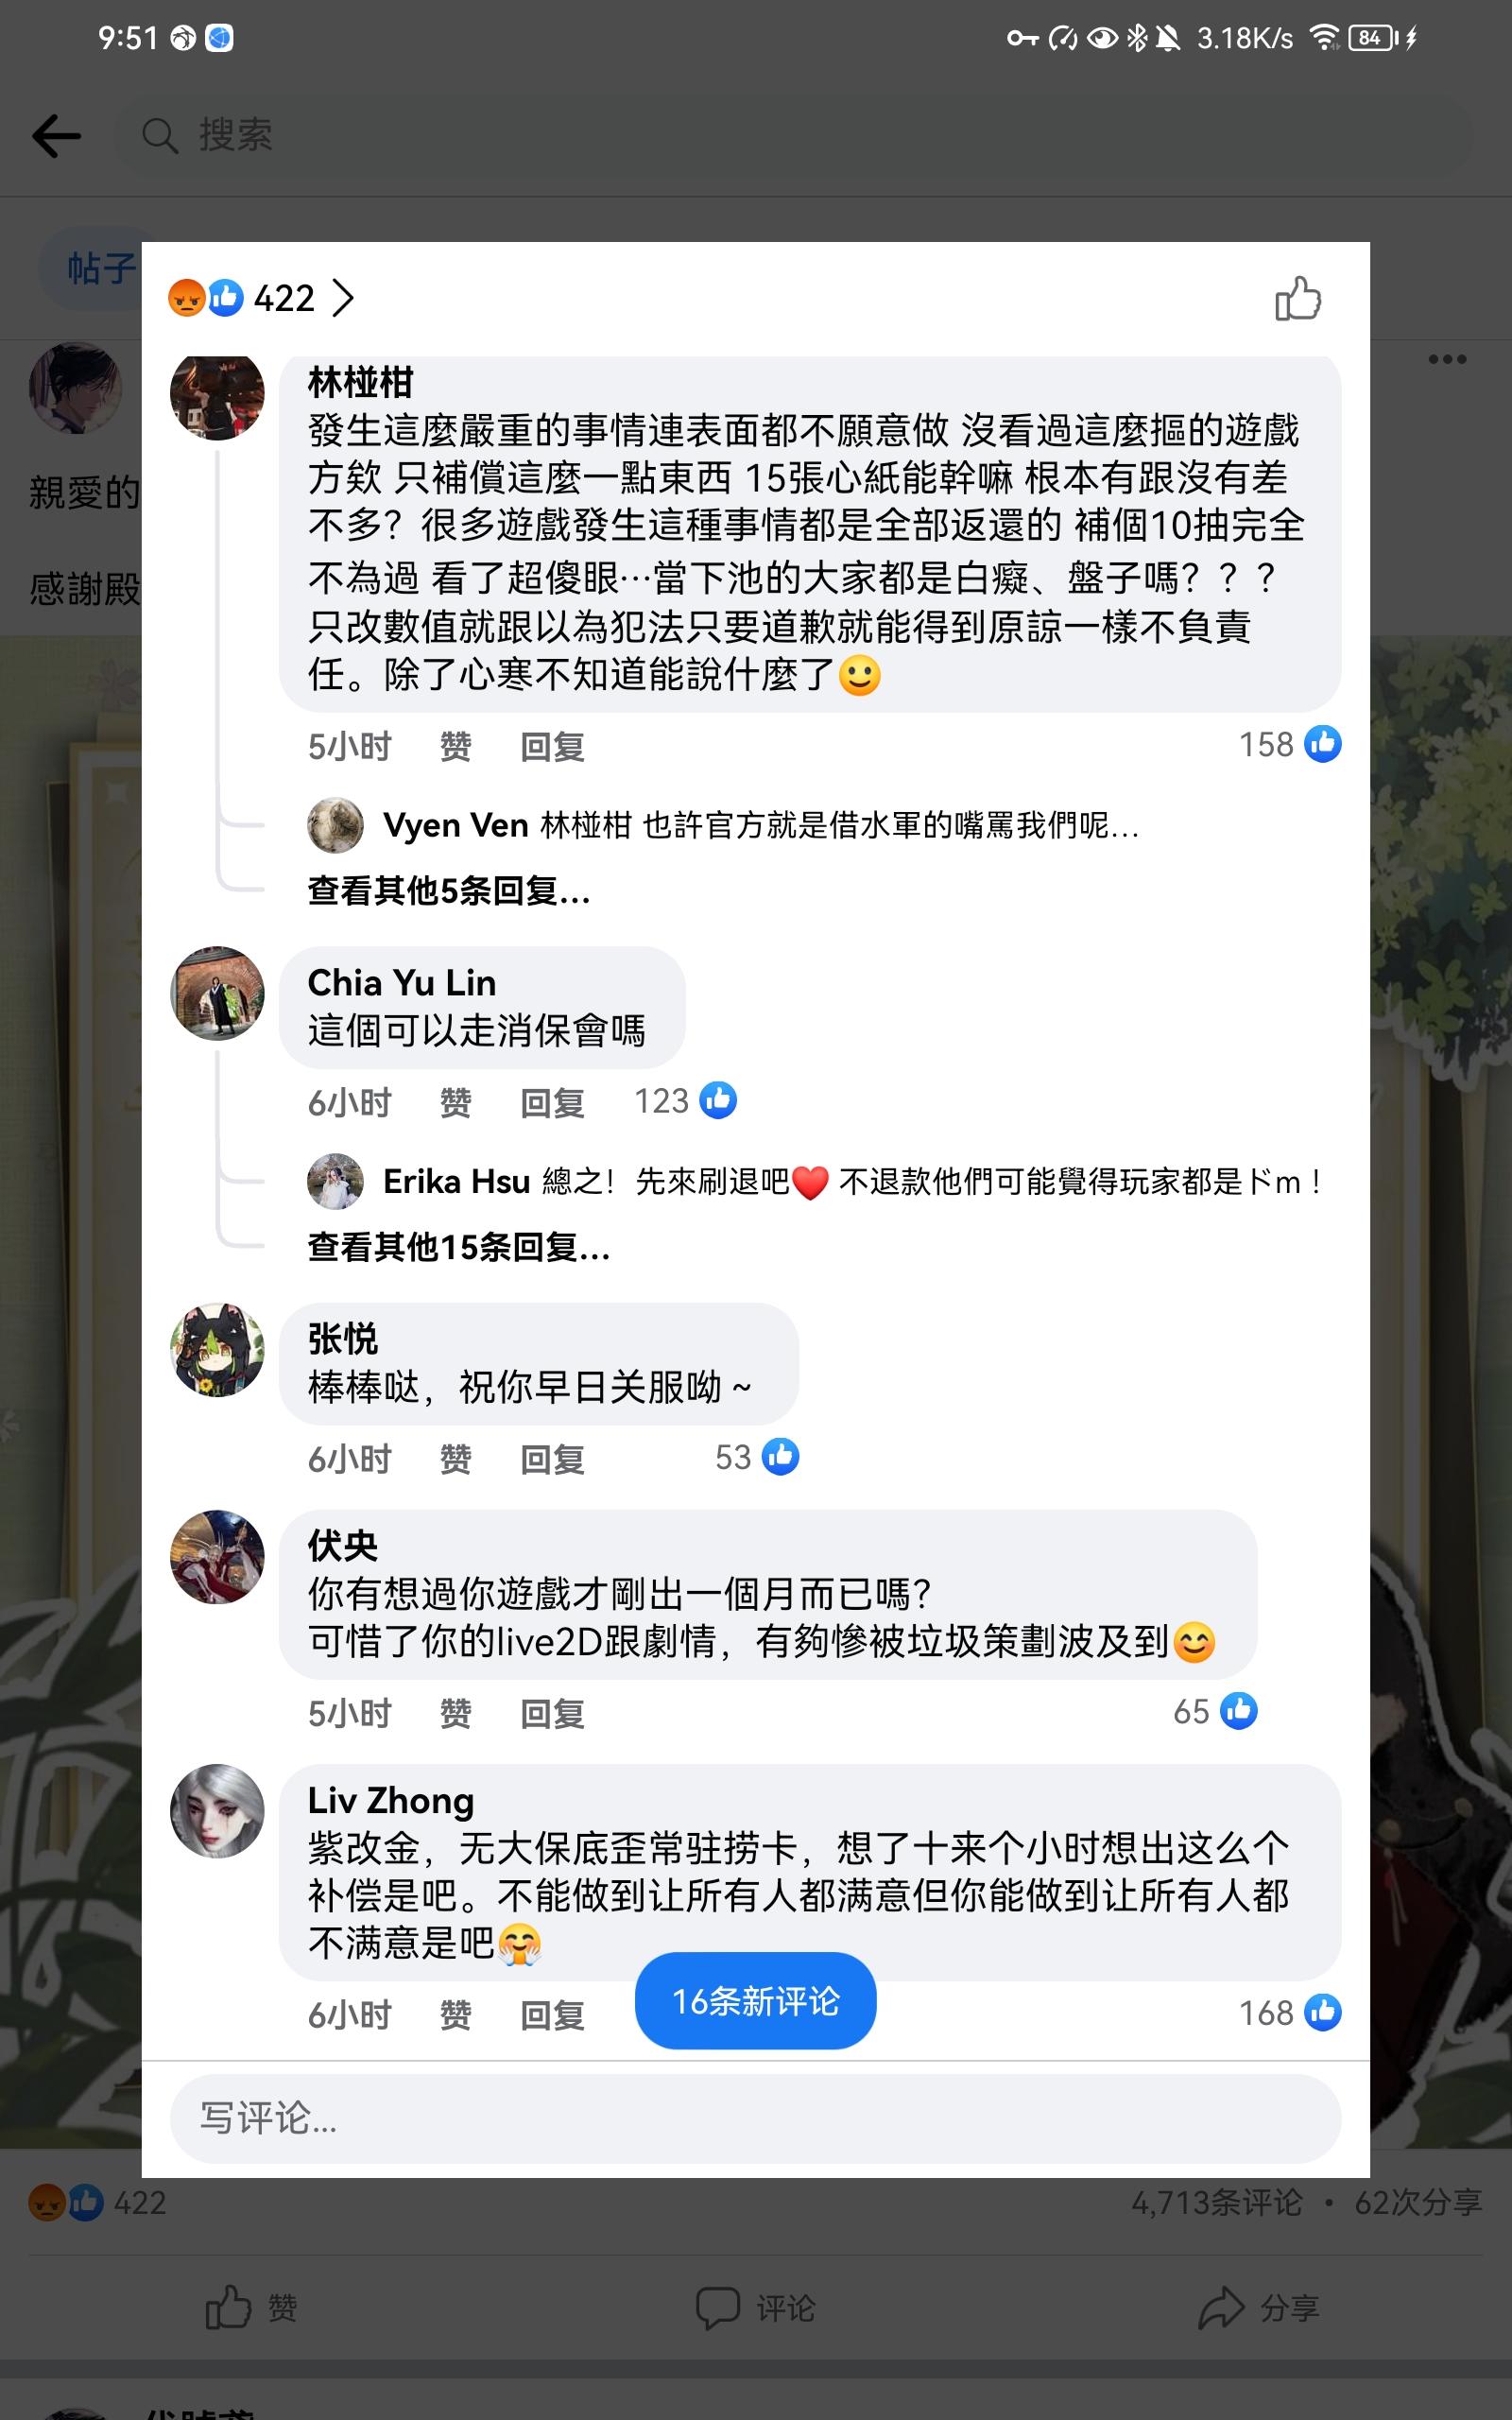Open reactions list chevron next to 422
This screenshot has width=1512, height=2420.
click(342, 298)
